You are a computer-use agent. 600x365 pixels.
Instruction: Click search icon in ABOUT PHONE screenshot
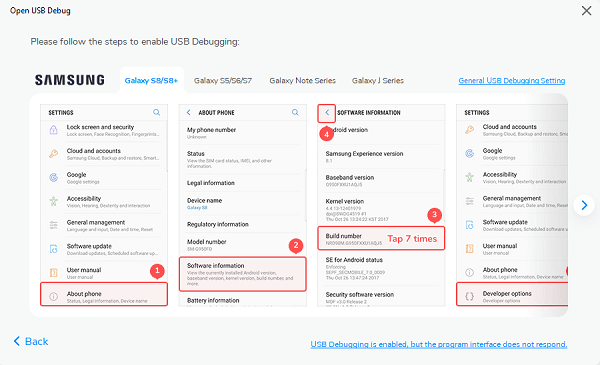295,112
